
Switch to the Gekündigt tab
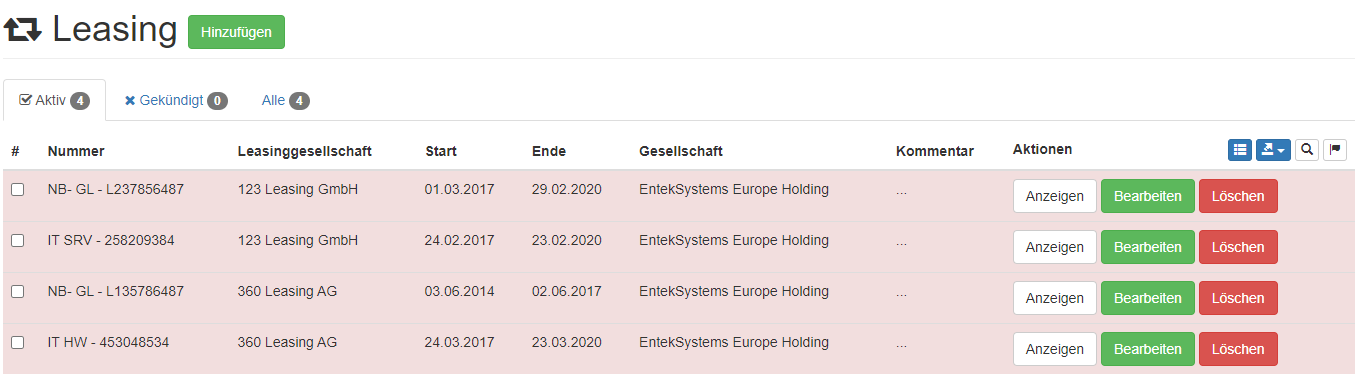click(x=176, y=101)
